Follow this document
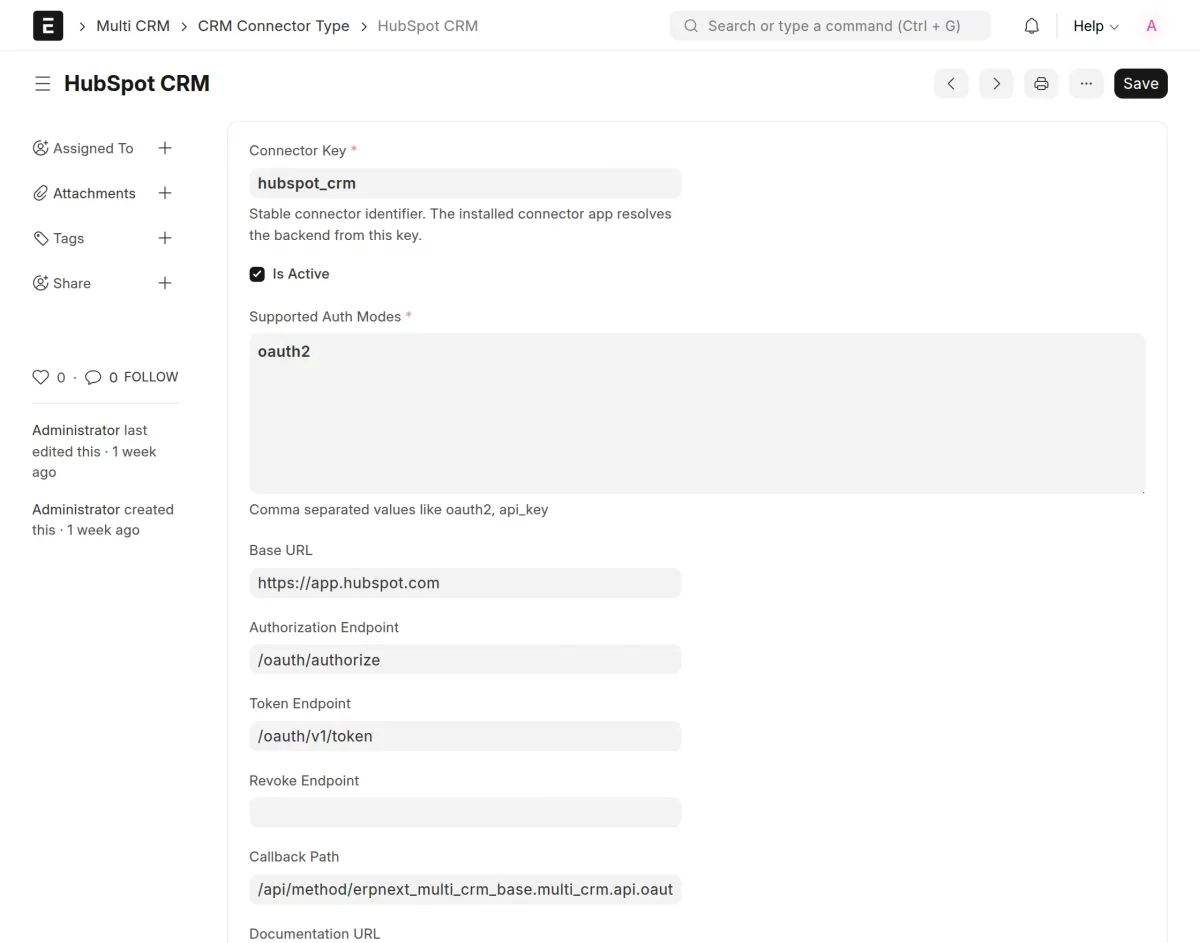This screenshot has width=1200, height=943. coord(151,377)
